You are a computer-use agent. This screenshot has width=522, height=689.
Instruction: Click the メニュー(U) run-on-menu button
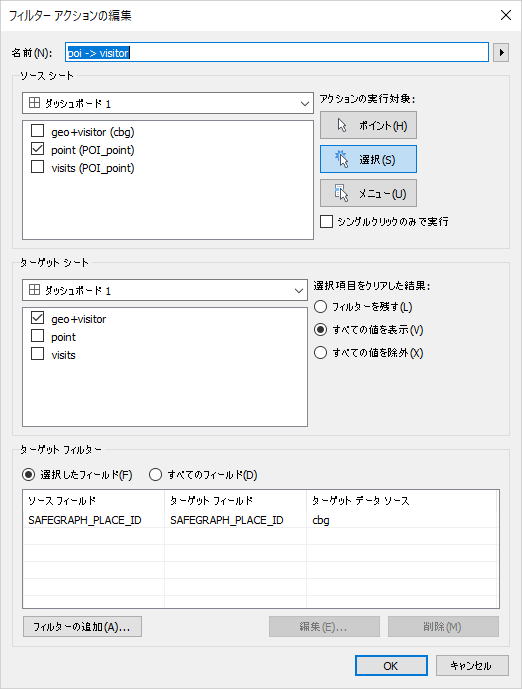tap(368, 193)
